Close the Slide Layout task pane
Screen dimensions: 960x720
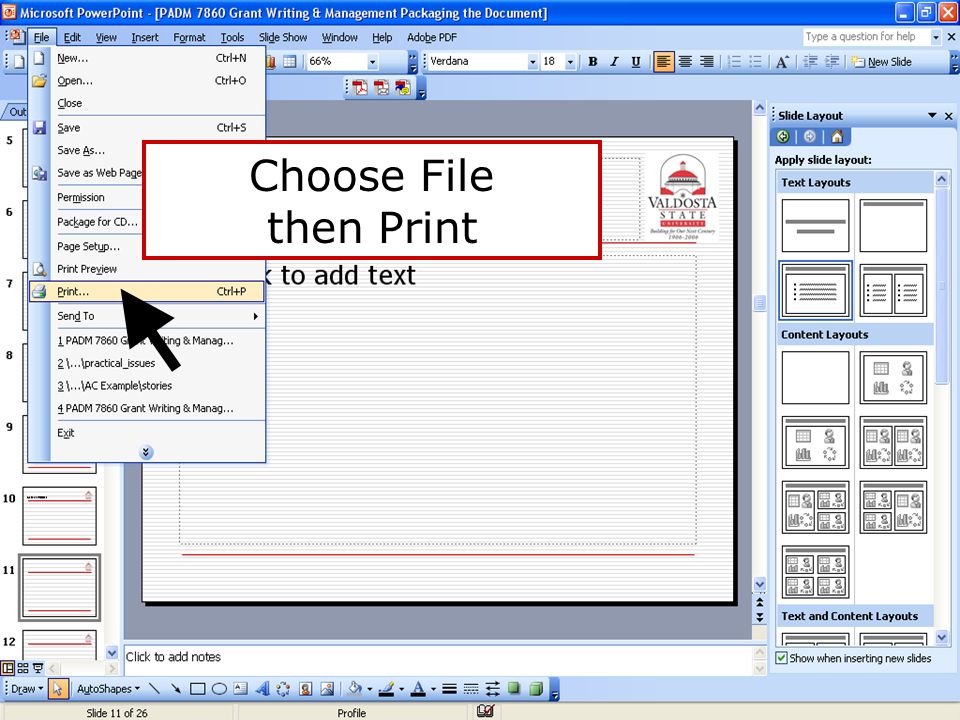point(948,115)
